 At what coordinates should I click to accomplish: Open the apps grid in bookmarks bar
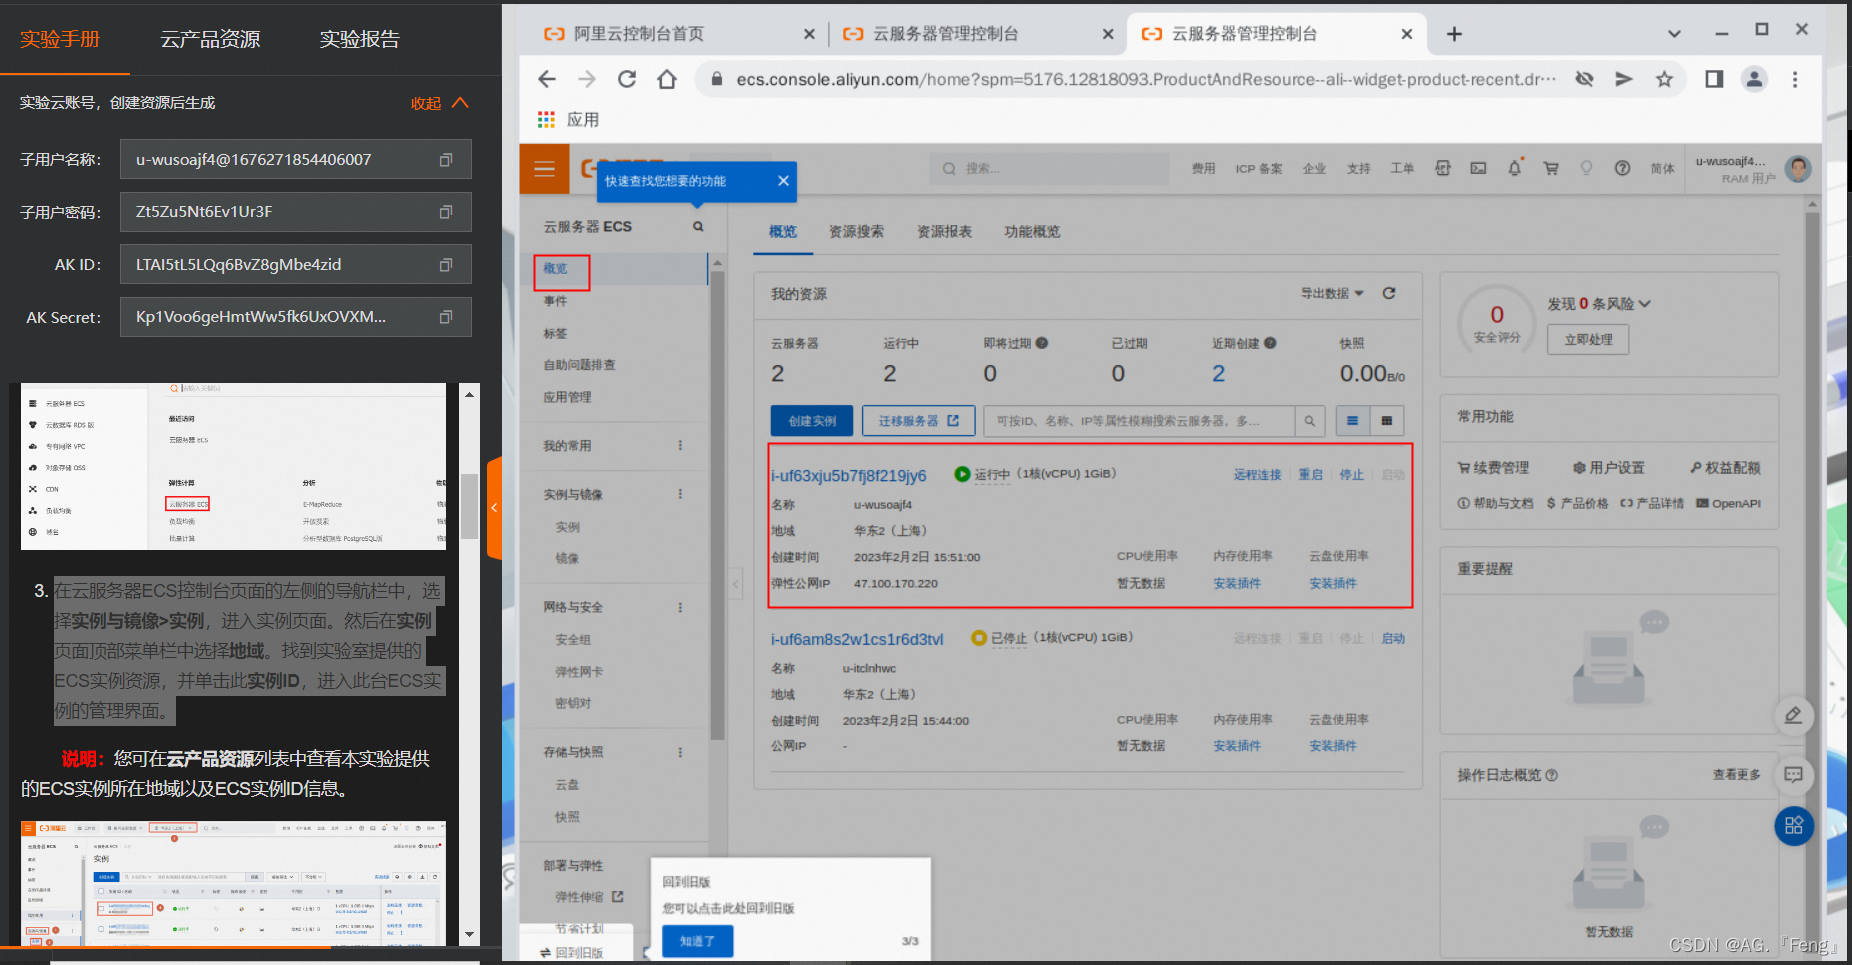[x=546, y=120]
